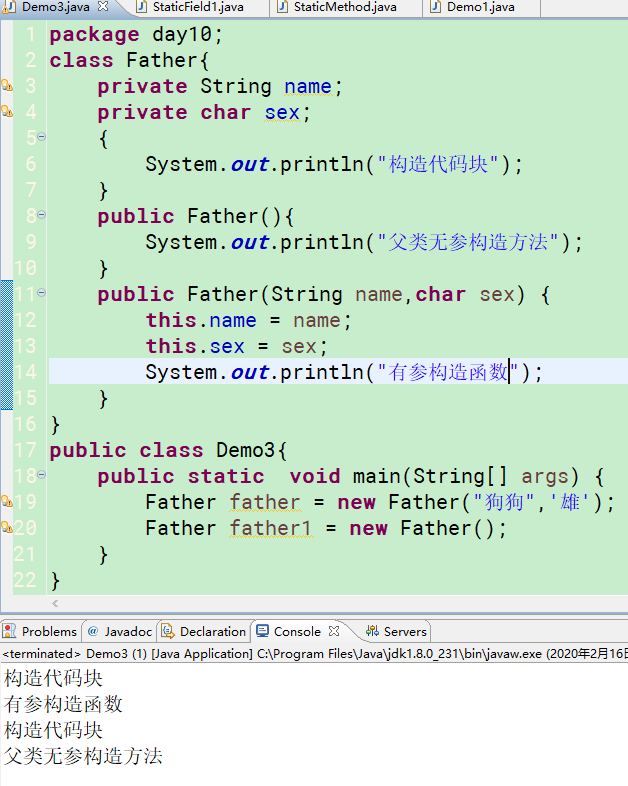This screenshot has height=786, width=628.
Task: Click the warning marker on line 4
Action: pyautogui.click(x=7, y=111)
